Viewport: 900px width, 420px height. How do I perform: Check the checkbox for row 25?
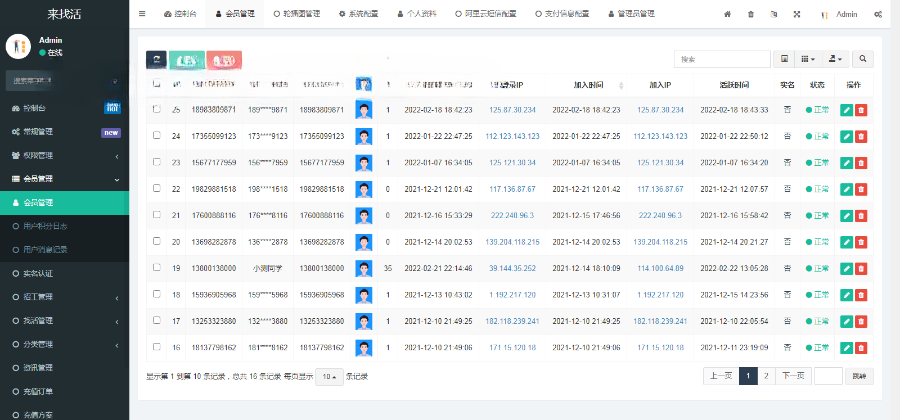(157, 109)
